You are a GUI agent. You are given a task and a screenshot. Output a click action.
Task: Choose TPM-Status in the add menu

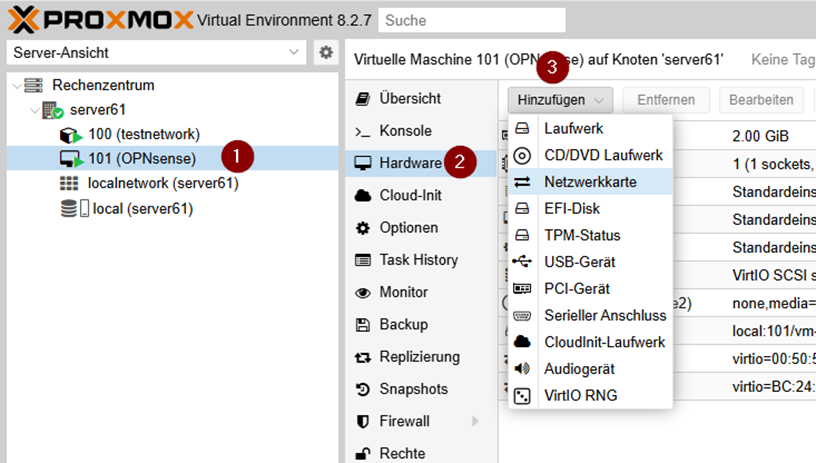(x=590, y=235)
